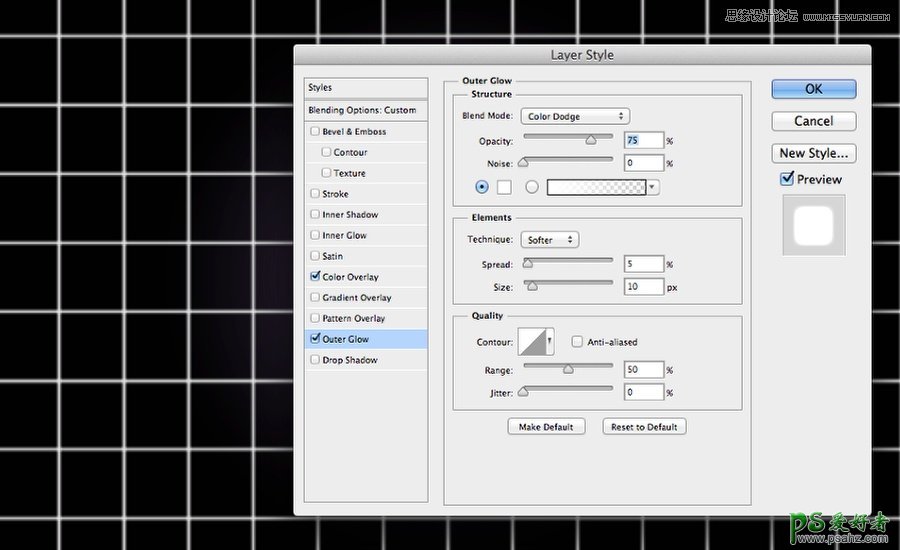Image resolution: width=900 pixels, height=550 pixels.
Task: Expand the Contour picker arrow
Action: [x=549, y=342]
